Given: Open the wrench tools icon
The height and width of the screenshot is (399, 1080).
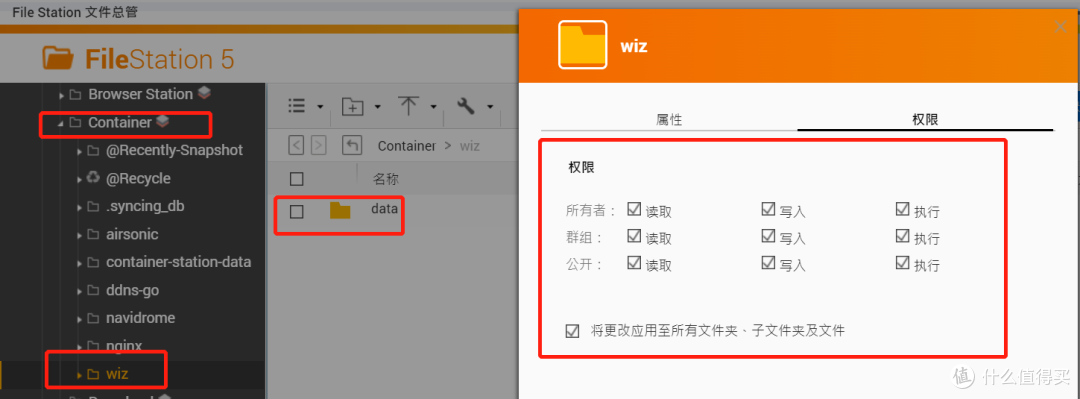Looking at the screenshot, I should click(x=466, y=106).
